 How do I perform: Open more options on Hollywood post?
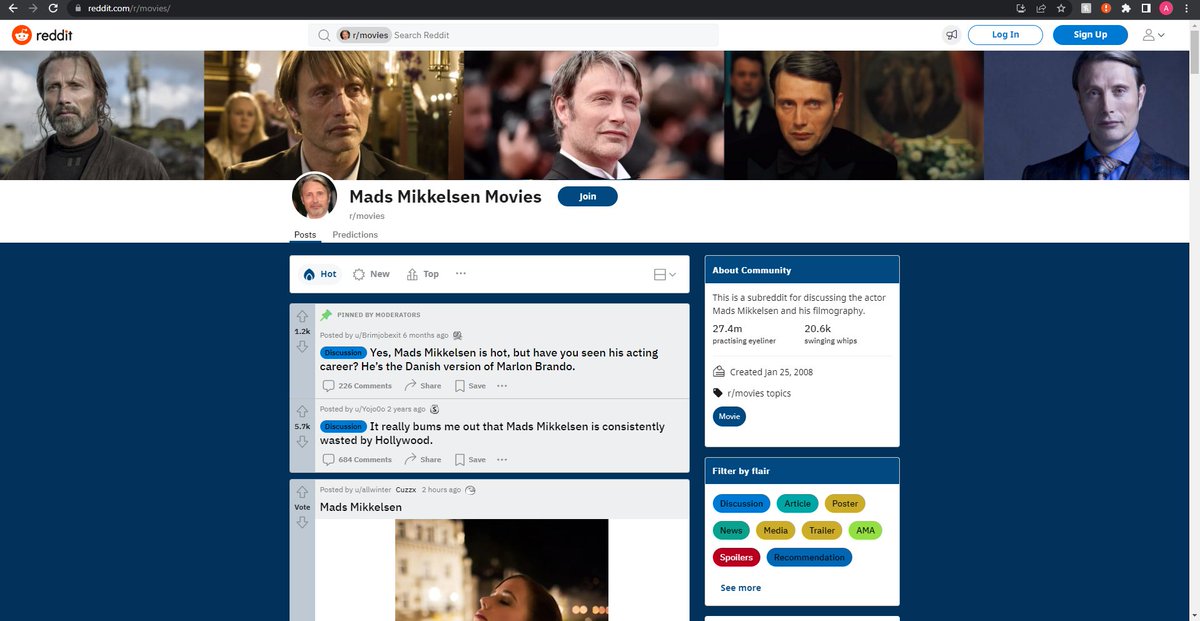tap(502, 459)
